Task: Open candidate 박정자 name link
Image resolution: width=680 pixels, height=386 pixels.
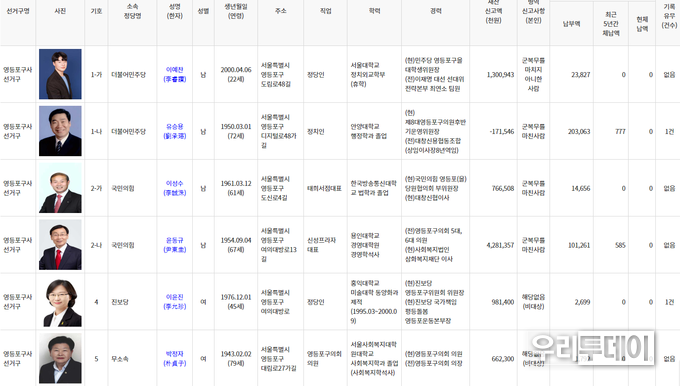Action: pos(175,358)
